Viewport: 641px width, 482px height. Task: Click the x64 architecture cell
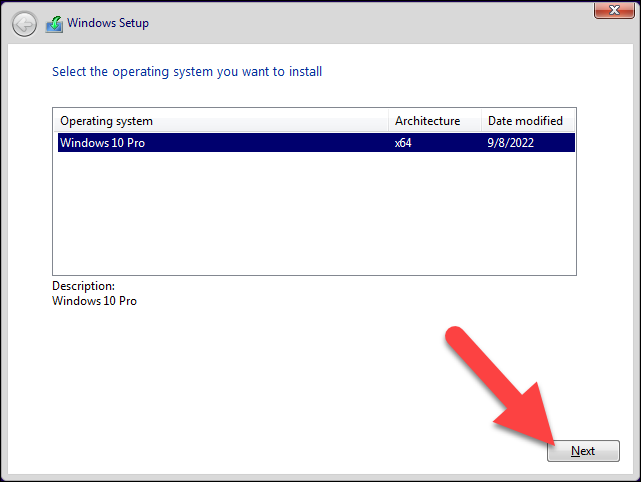(x=403, y=143)
